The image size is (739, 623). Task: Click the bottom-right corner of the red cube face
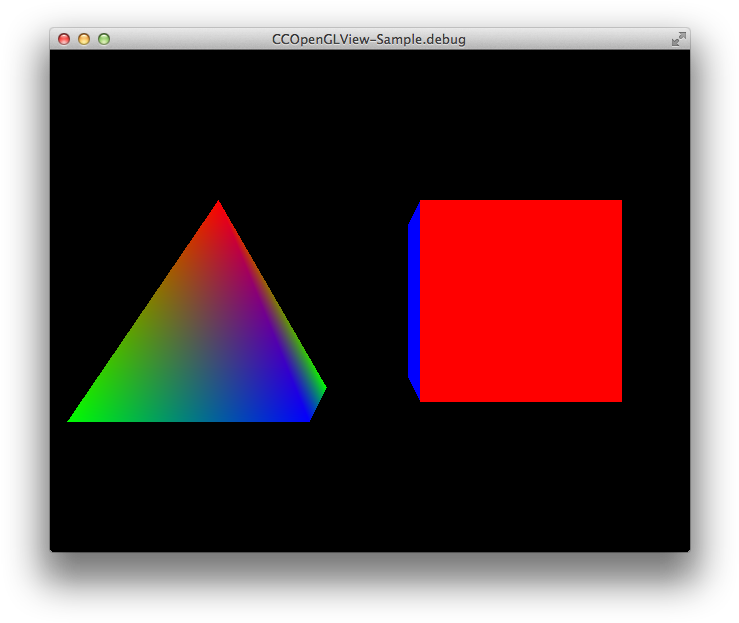(x=619, y=399)
